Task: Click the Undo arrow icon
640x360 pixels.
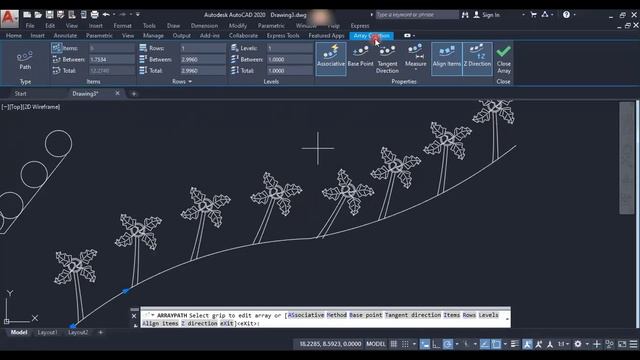Action: pyautogui.click(x=106, y=15)
